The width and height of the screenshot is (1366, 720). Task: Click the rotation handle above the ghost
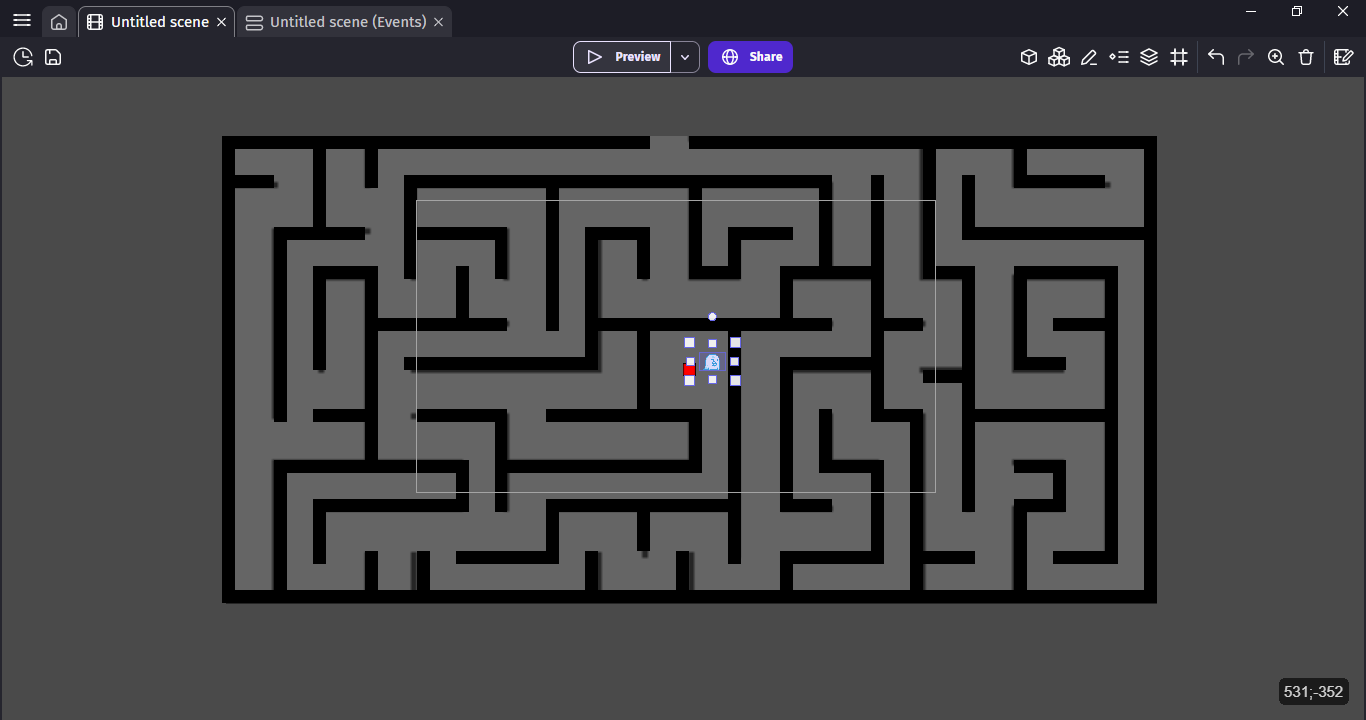pyautogui.click(x=712, y=317)
